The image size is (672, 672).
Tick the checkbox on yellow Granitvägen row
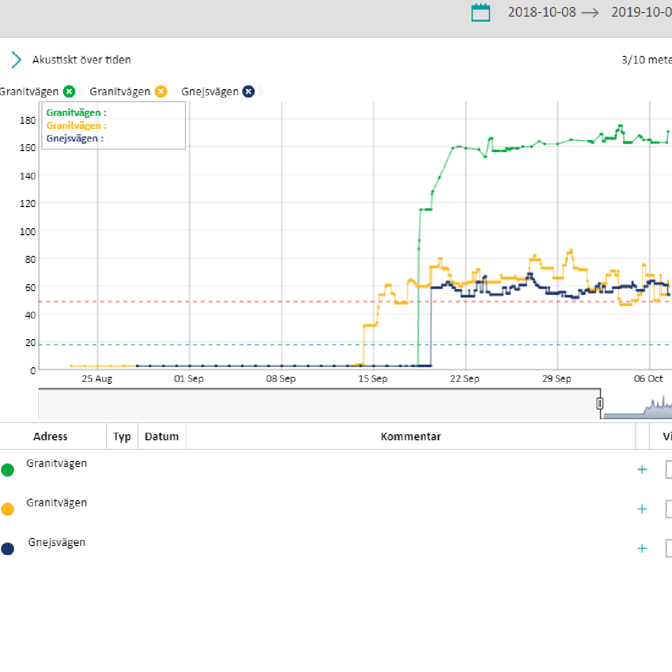pyautogui.click(x=668, y=509)
